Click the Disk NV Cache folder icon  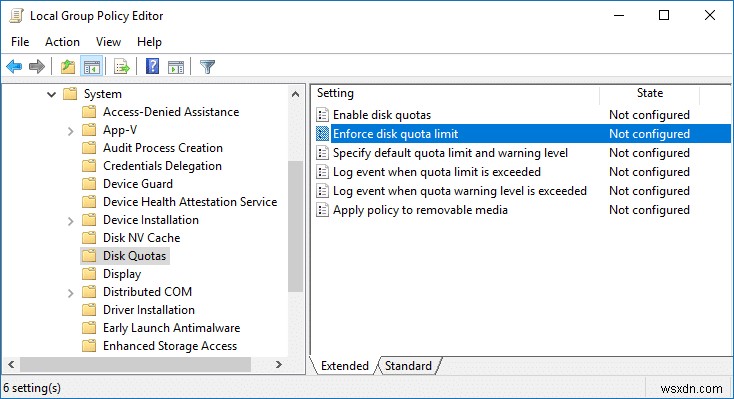(89, 237)
